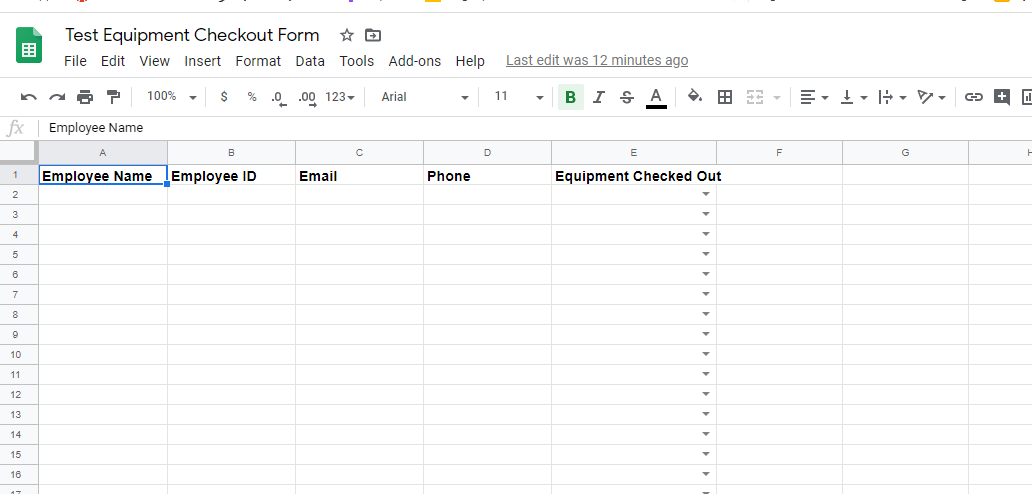Open 'Last edit was 12 minutes ago' link

tap(597, 61)
